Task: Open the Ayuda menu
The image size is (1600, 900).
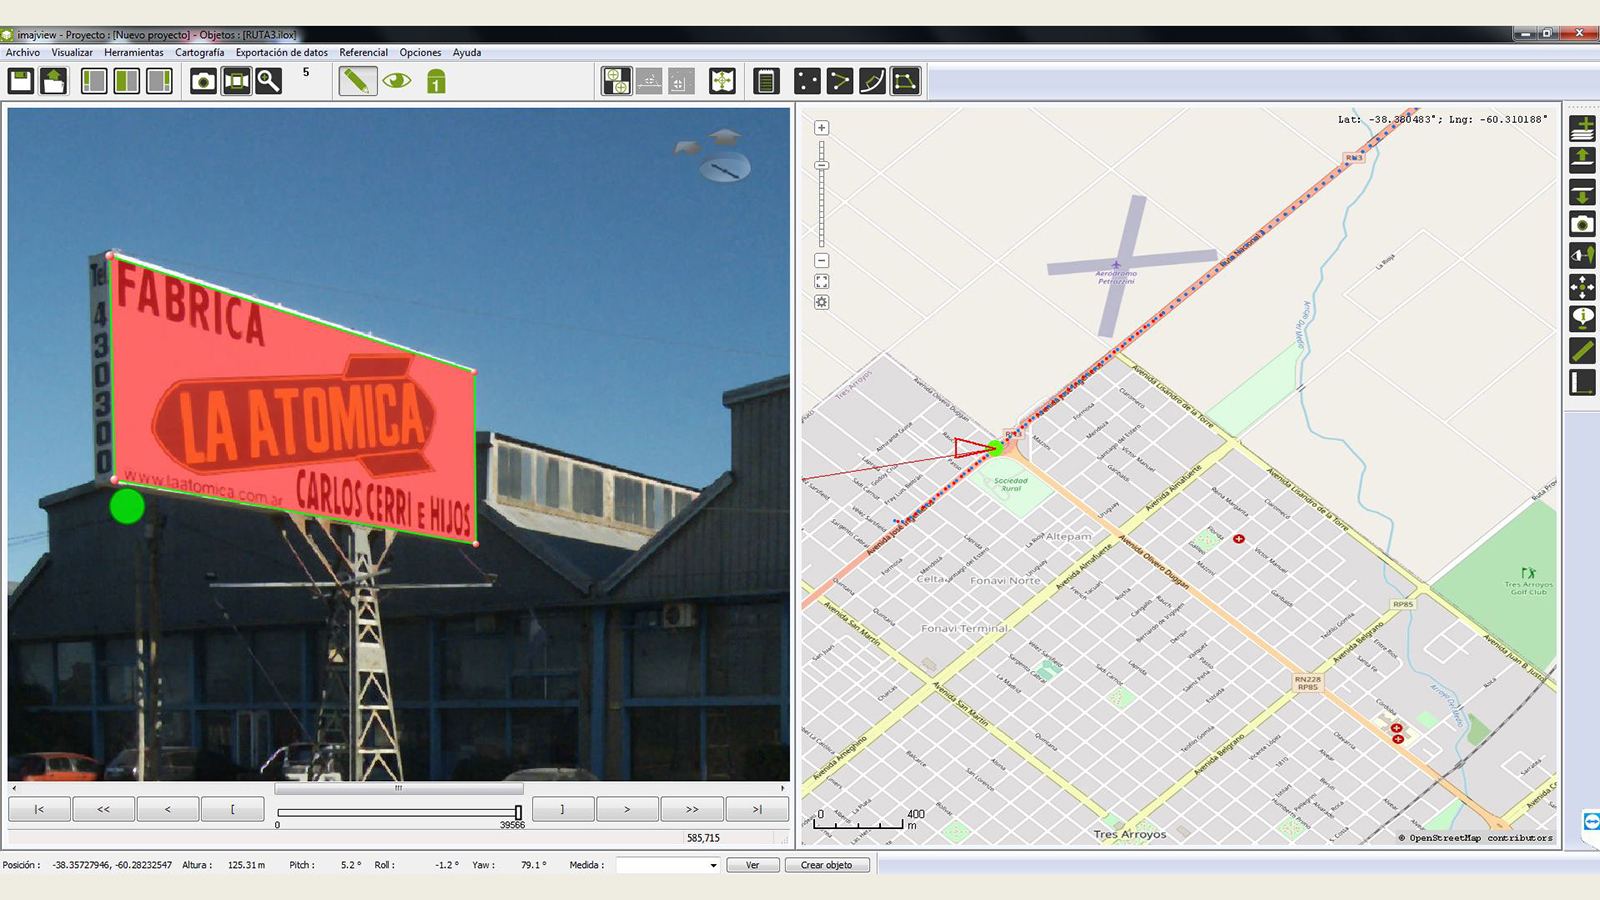Action: click(x=467, y=52)
